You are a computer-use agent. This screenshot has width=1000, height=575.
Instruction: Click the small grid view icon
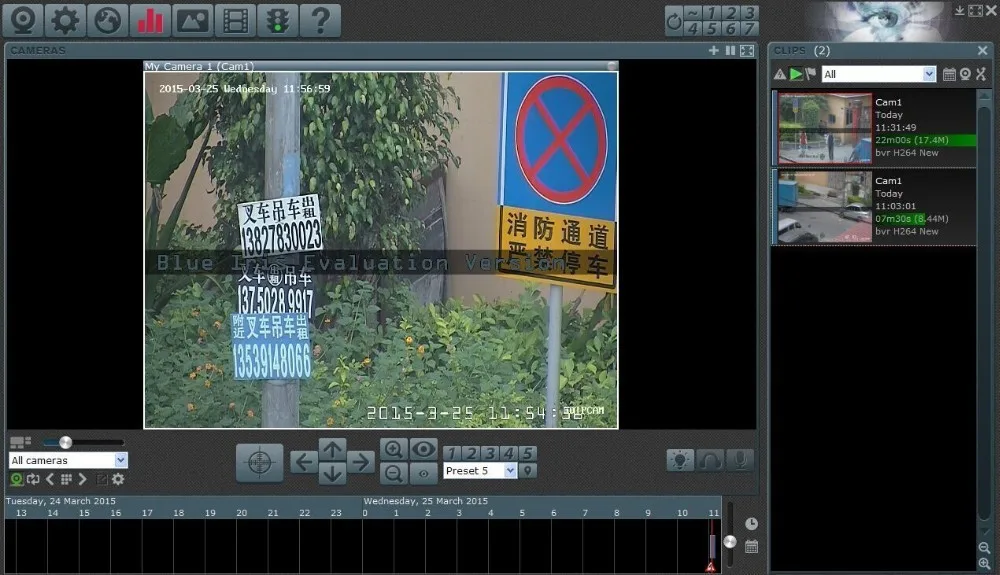(x=66, y=479)
